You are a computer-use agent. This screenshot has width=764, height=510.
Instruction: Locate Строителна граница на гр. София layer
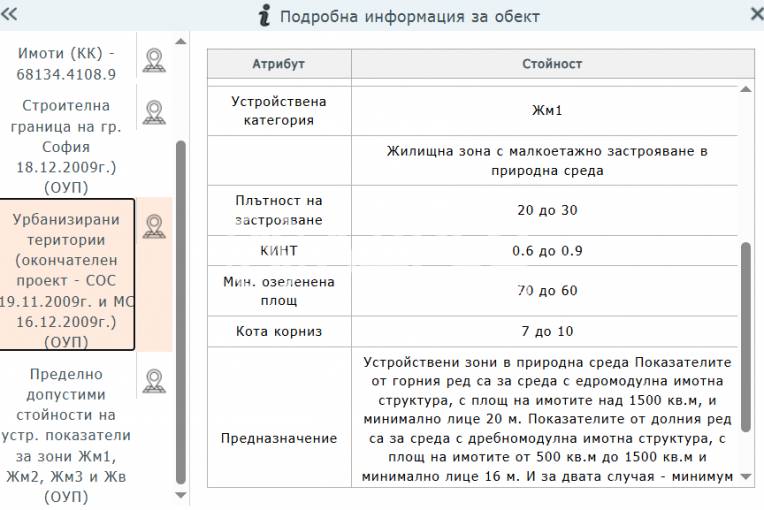(x=154, y=113)
